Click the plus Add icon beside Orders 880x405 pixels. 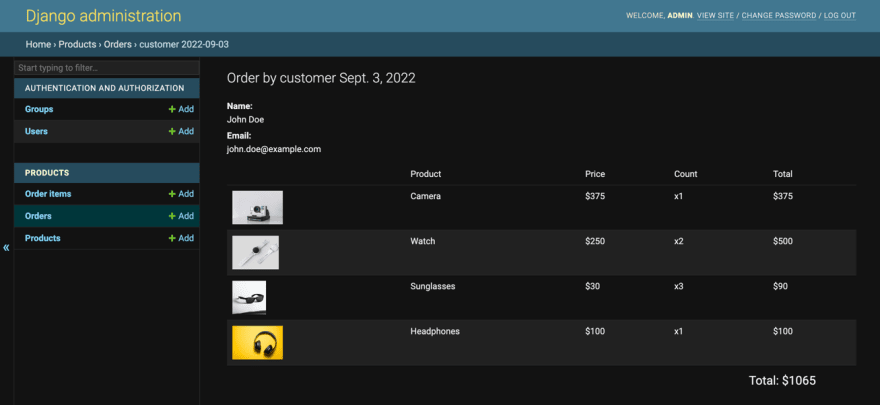pos(172,216)
